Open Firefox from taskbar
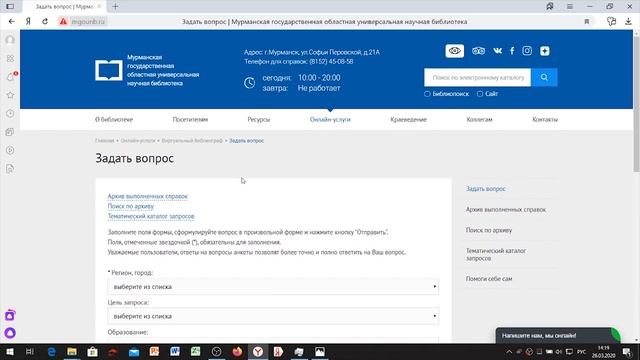 [x=237, y=351]
